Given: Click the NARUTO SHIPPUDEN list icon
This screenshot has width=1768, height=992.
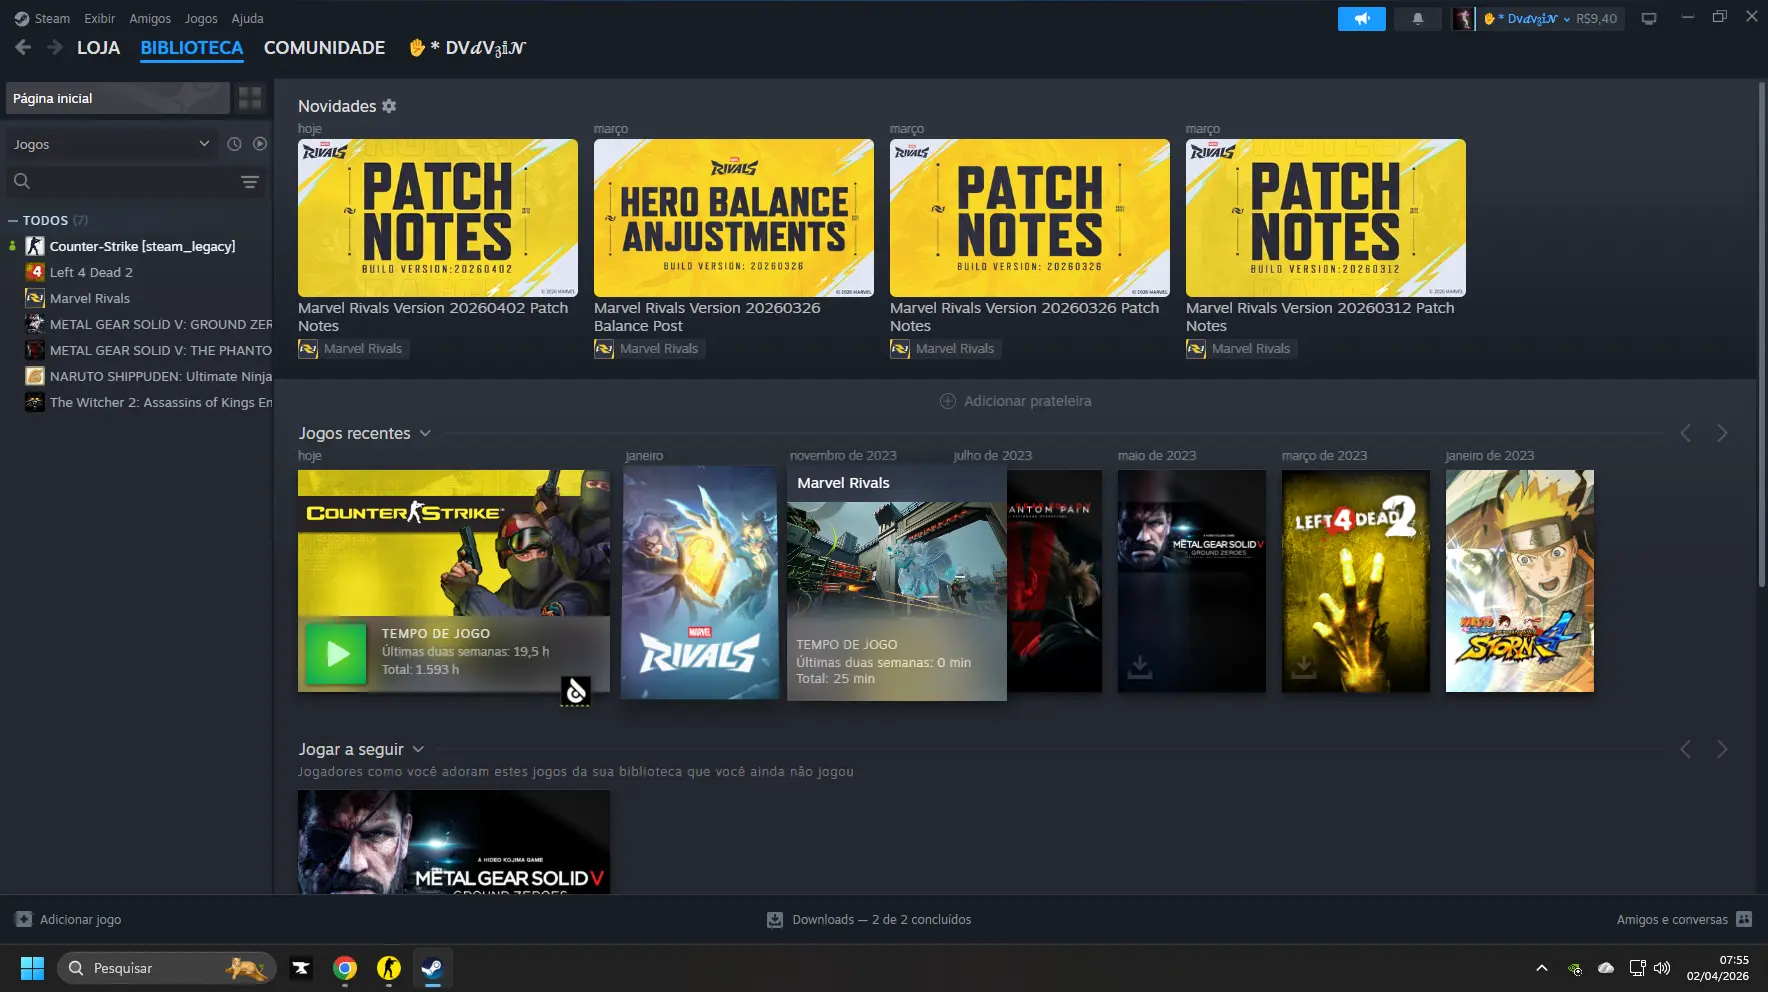Looking at the screenshot, I should [35, 376].
